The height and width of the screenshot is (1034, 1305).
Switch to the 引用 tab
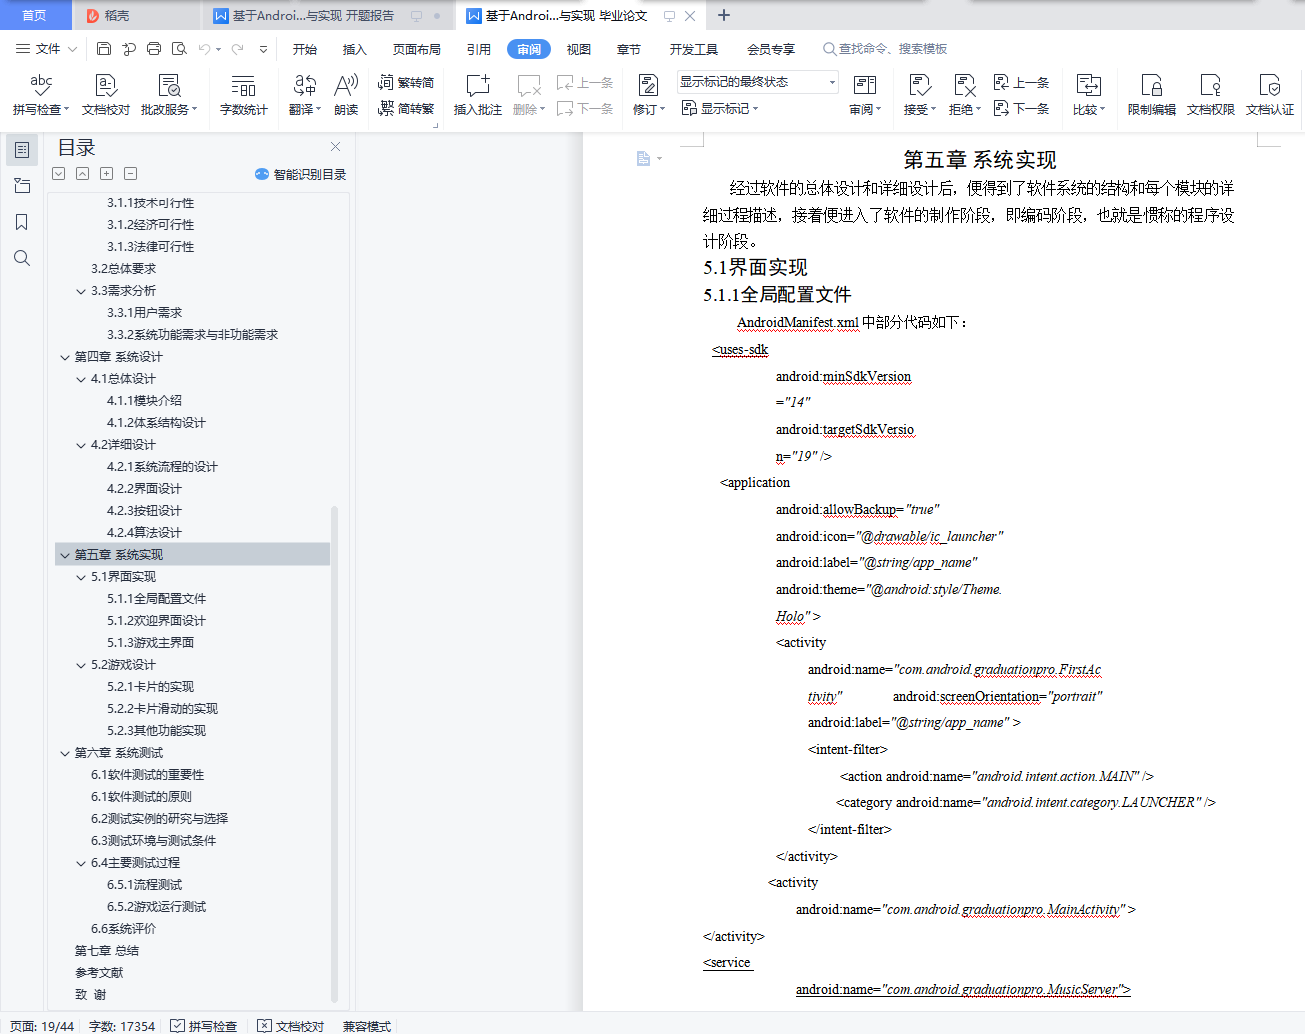point(479,49)
